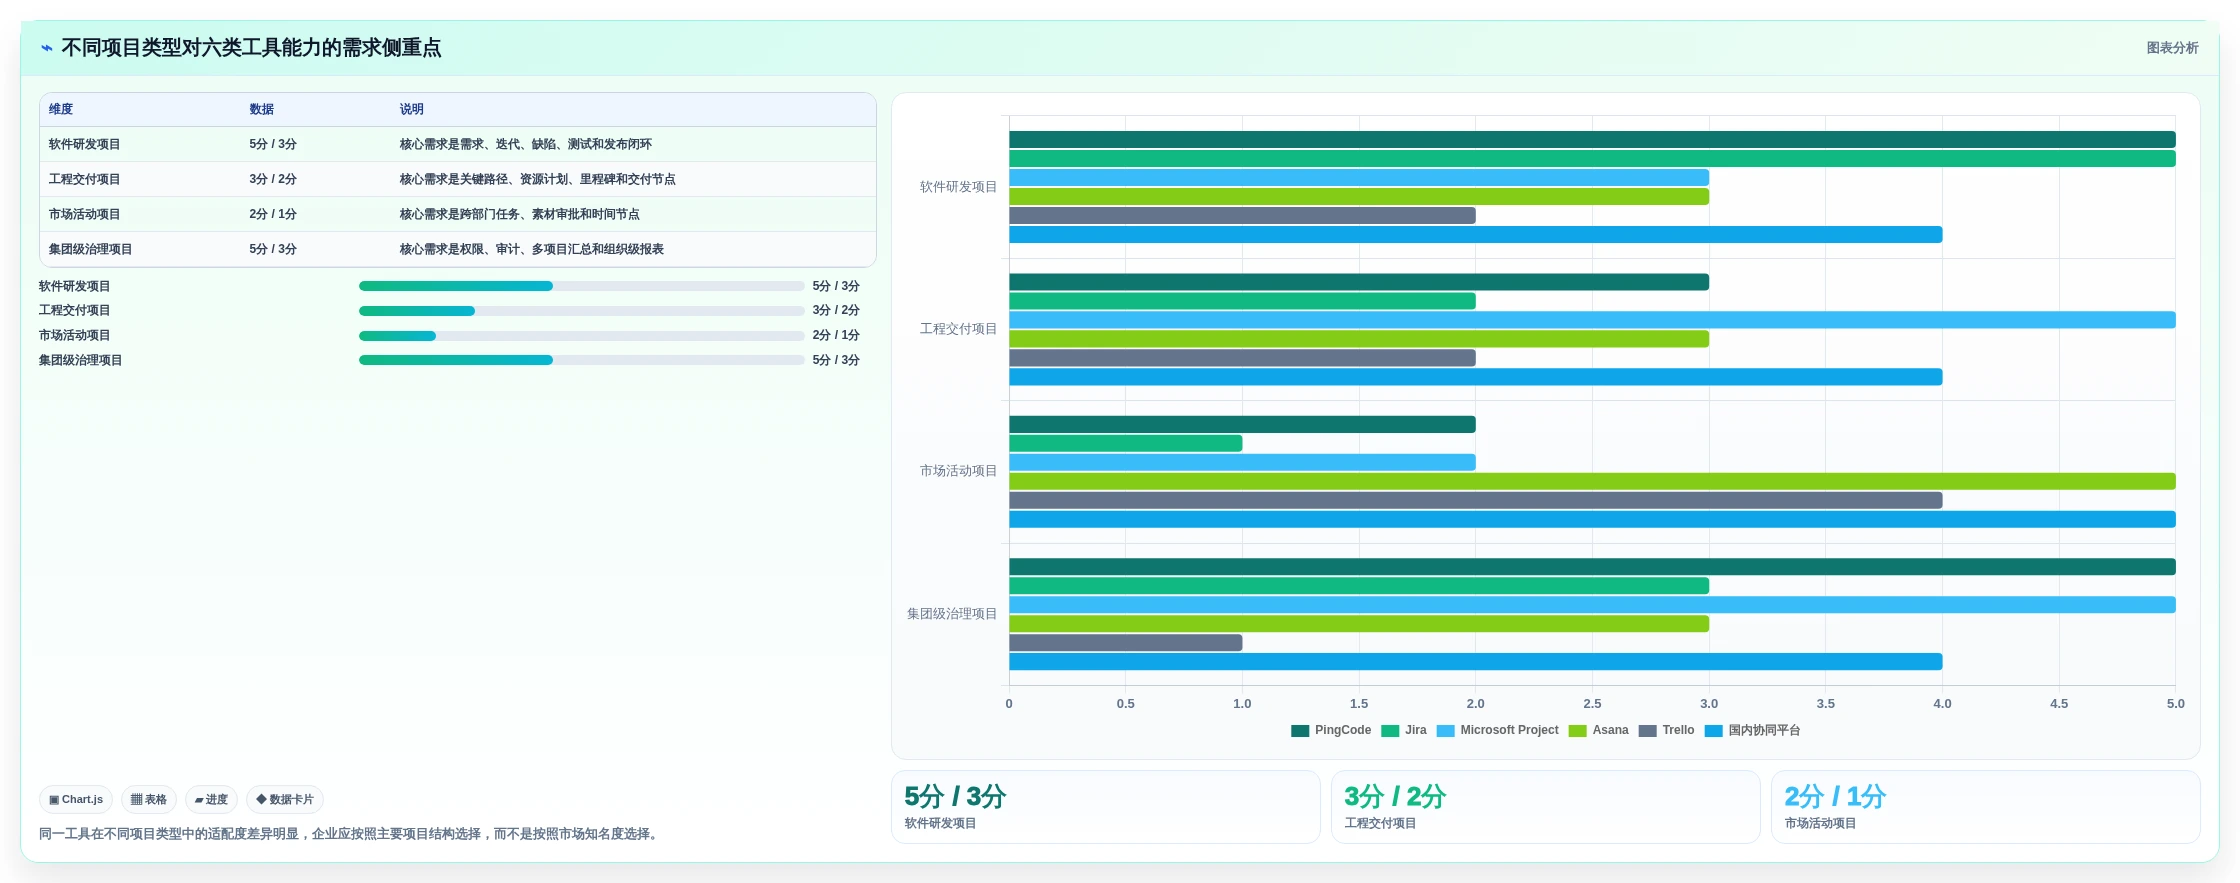Screen dimensions: 2240x883
Task: Click the 软件研发项目 progress bar
Action: [581, 286]
